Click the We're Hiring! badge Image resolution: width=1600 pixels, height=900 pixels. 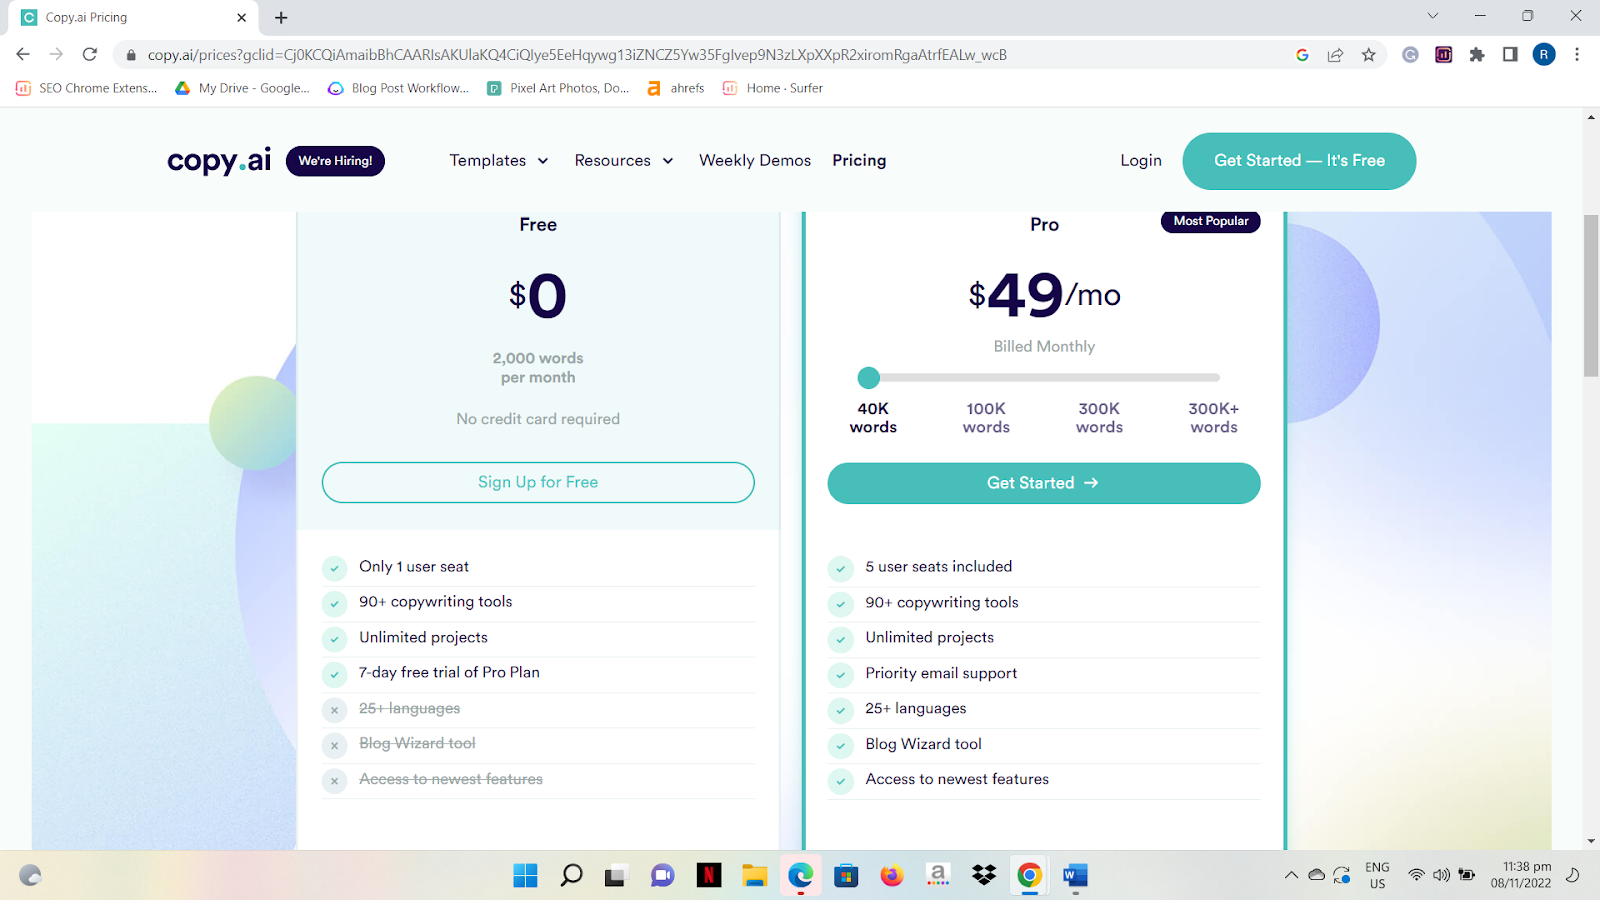tap(335, 161)
